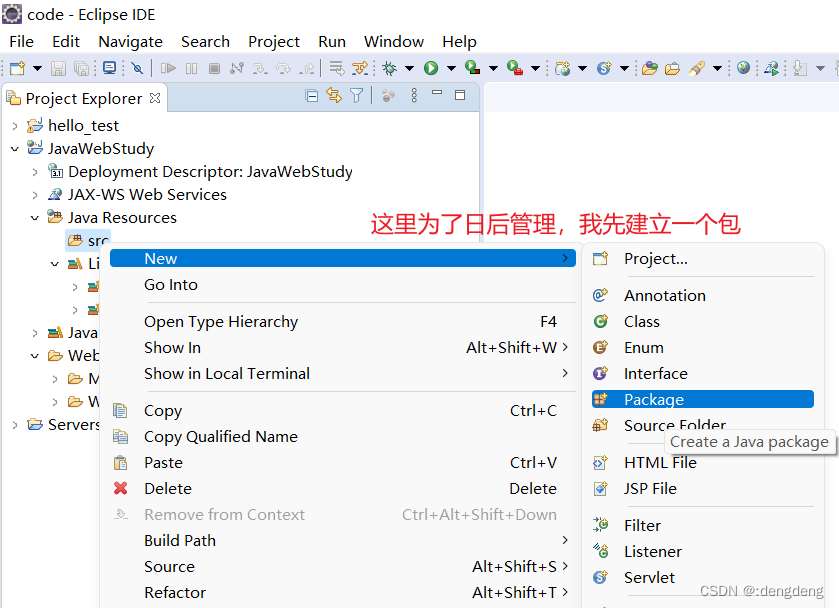This screenshot has height=608, width=839.
Task: Open the Project Explorer View Menu dots
Action: (x=414, y=95)
